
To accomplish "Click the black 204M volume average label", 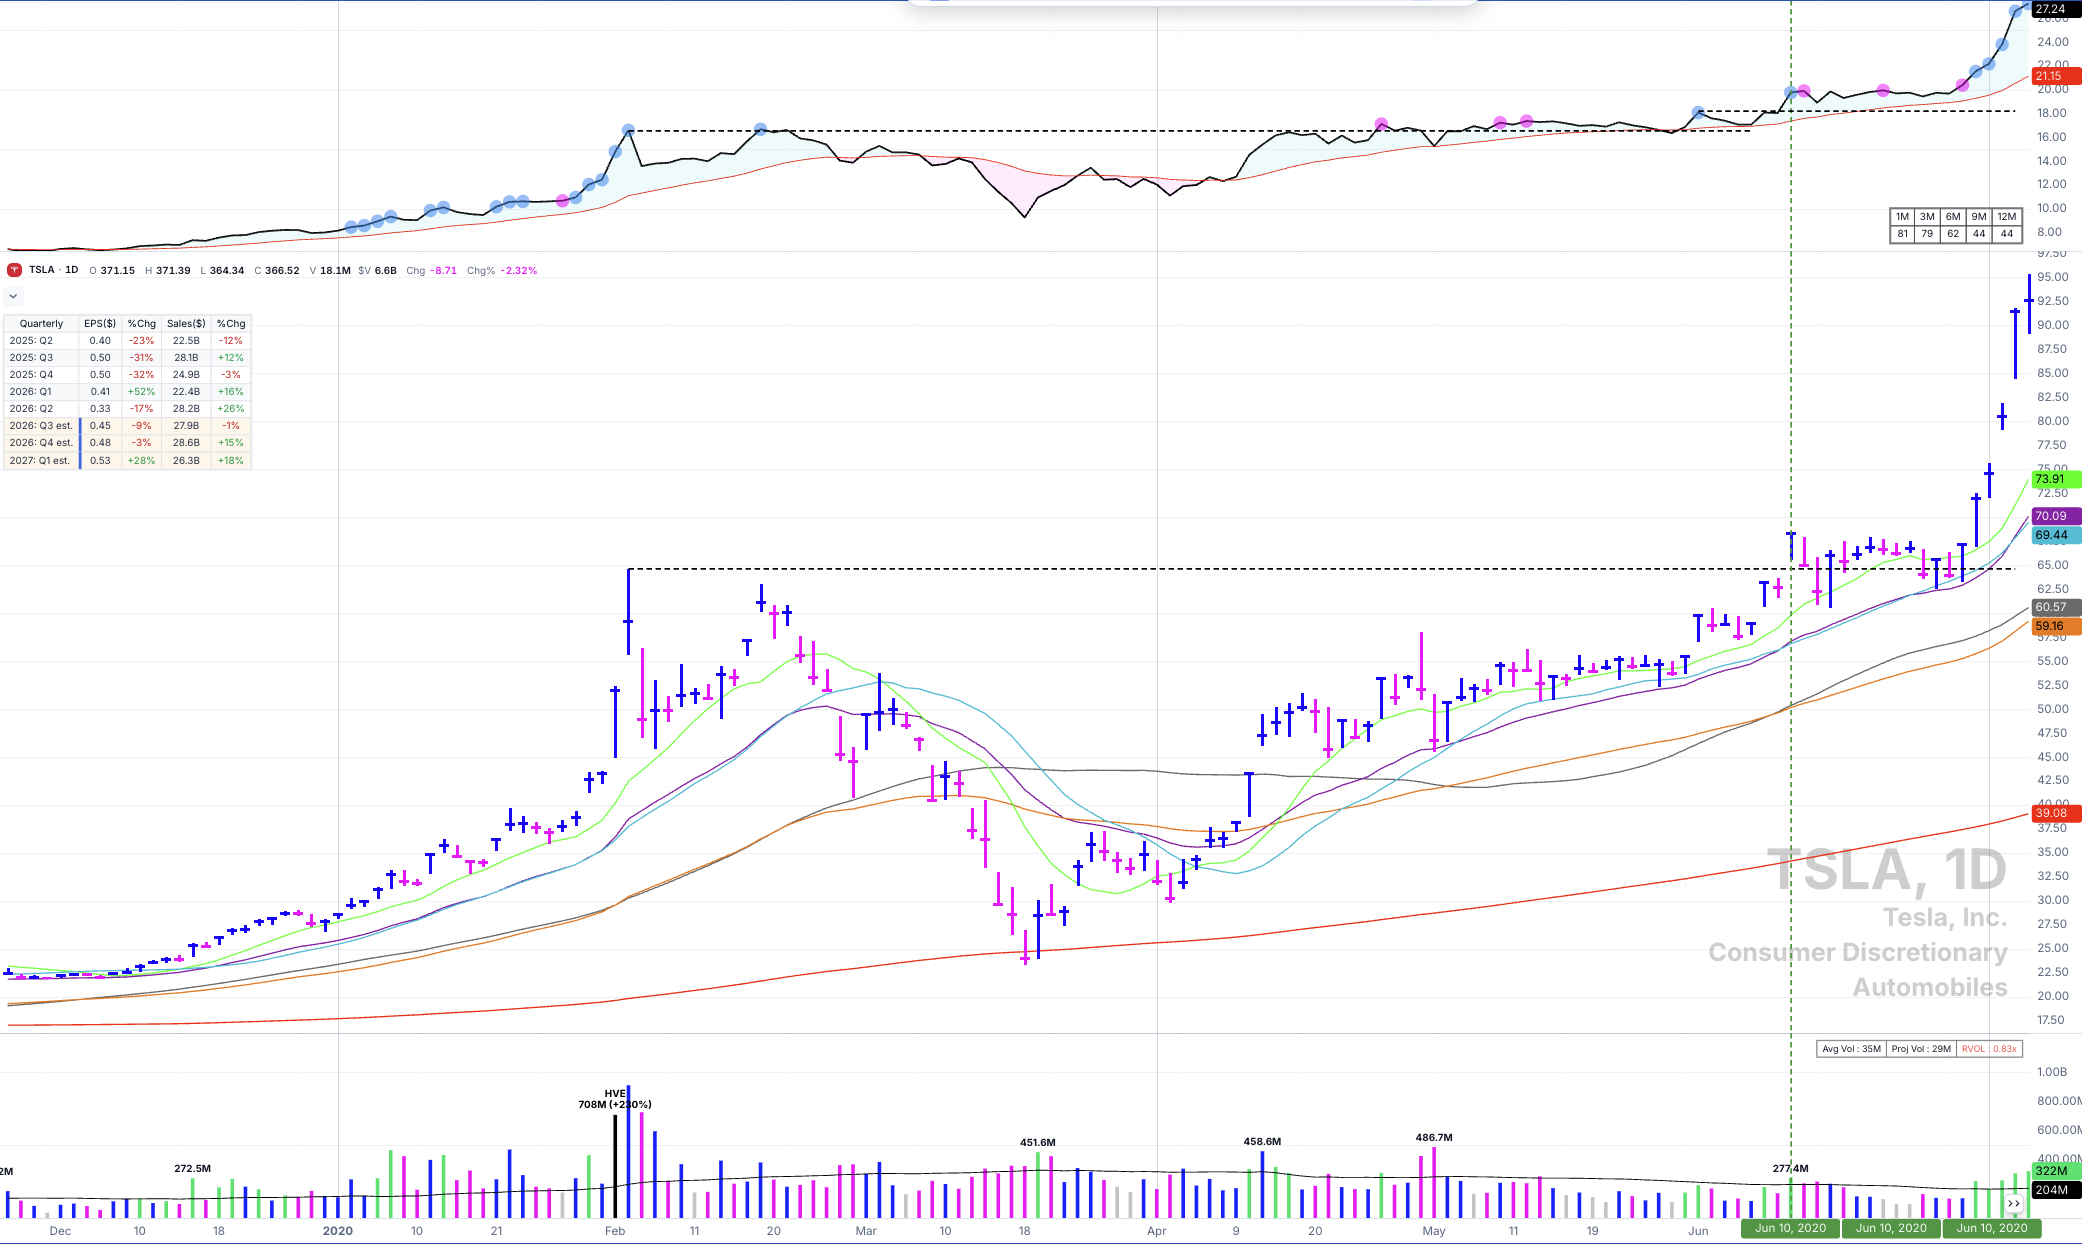I will click(x=2056, y=1190).
